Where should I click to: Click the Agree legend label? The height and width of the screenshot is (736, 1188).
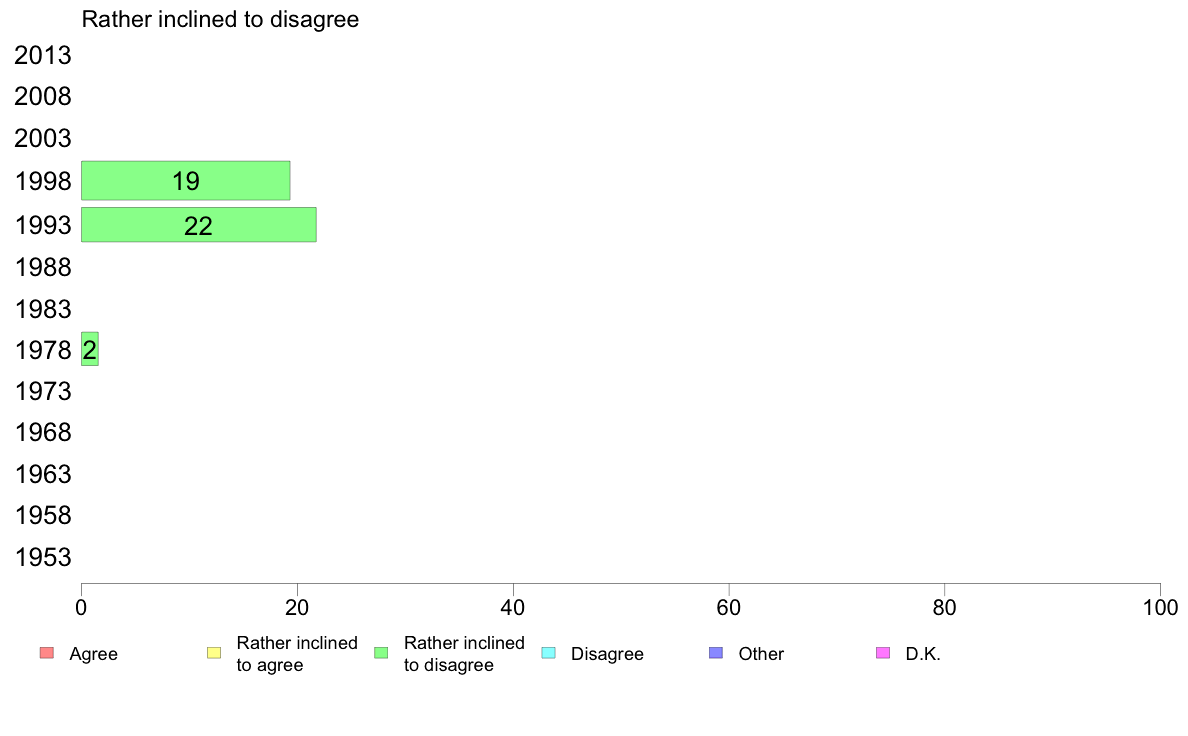93,654
